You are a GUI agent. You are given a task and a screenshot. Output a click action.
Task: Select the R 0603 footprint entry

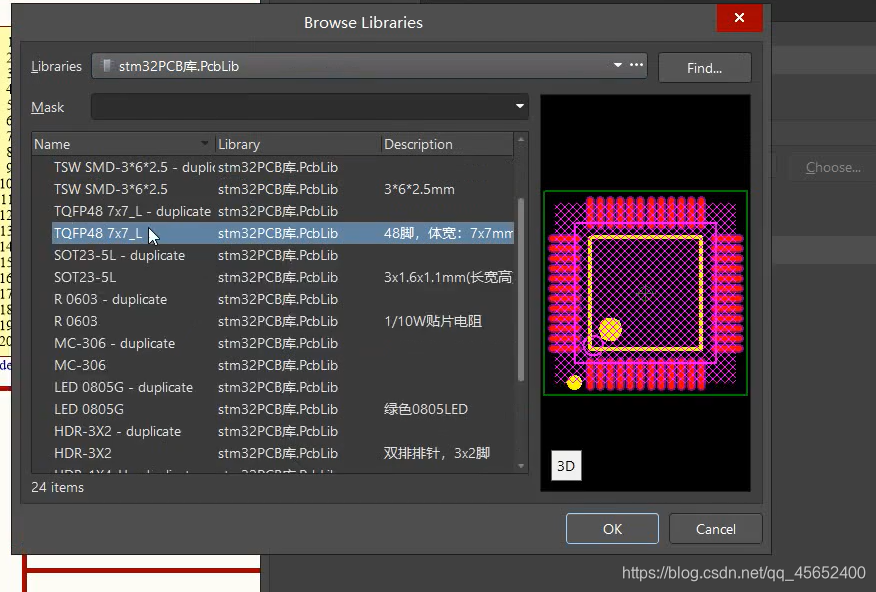coord(76,321)
